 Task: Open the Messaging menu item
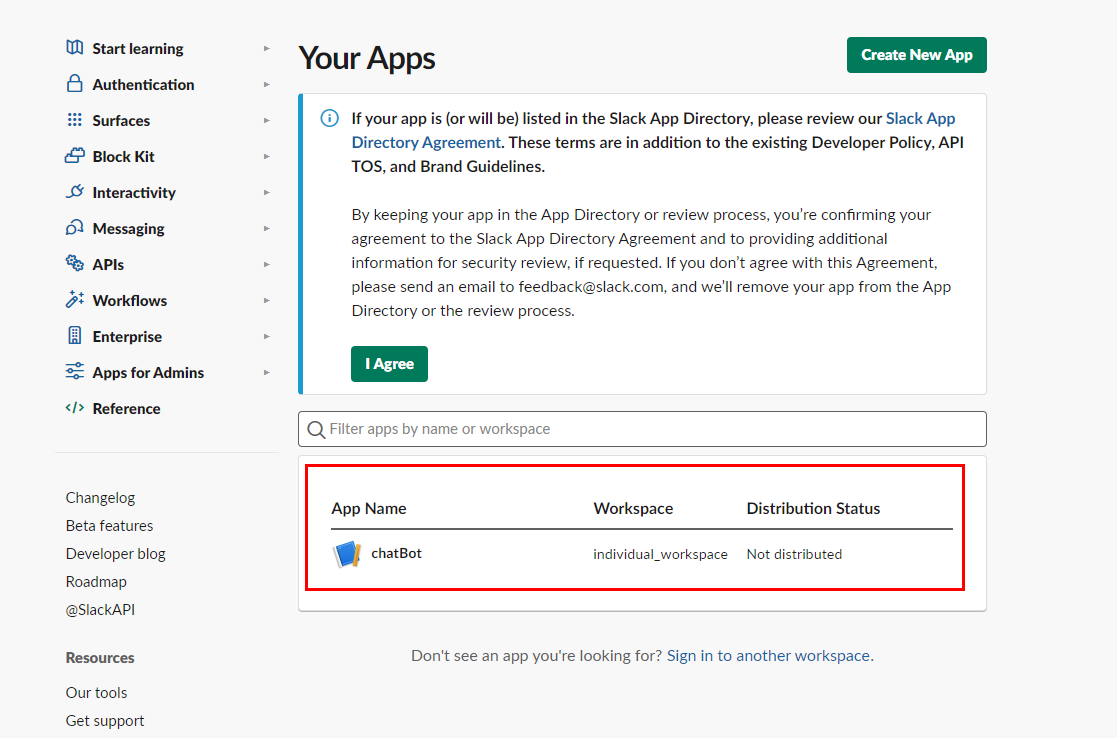(x=128, y=229)
